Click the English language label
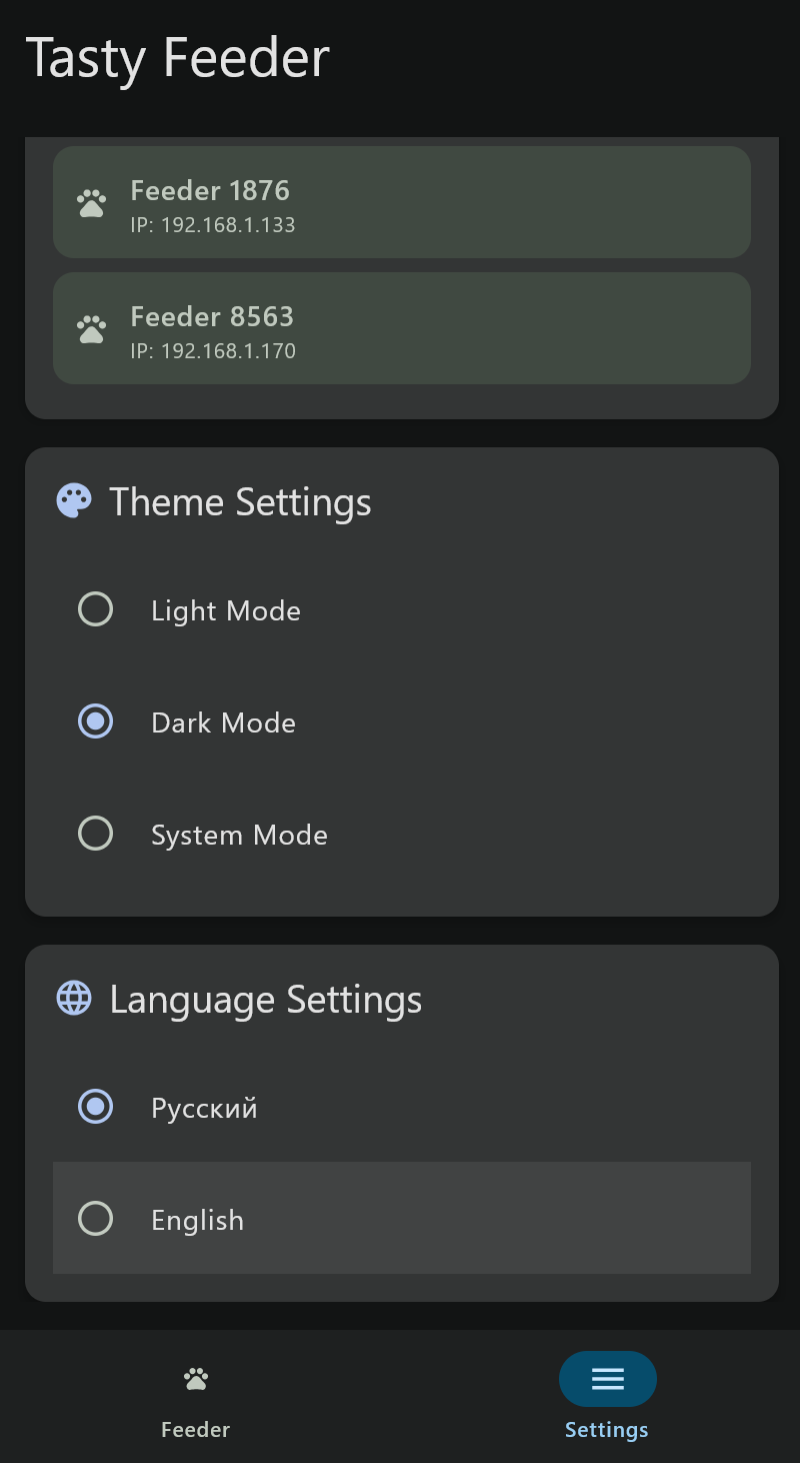Viewport: 800px width, 1463px height. coord(198,1220)
